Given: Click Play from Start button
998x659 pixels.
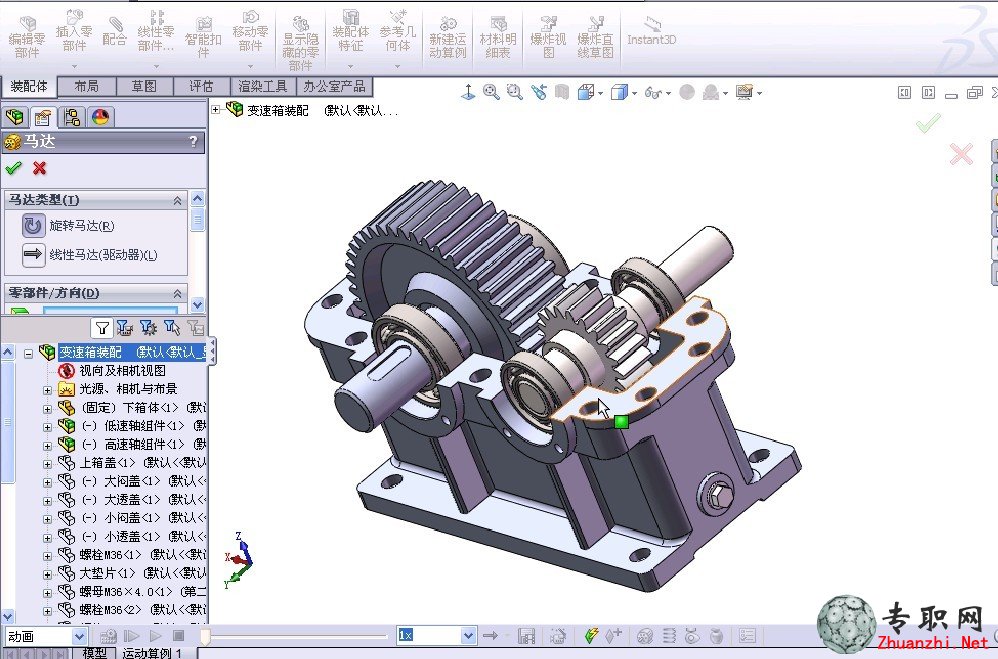Looking at the screenshot, I should click(x=132, y=636).
